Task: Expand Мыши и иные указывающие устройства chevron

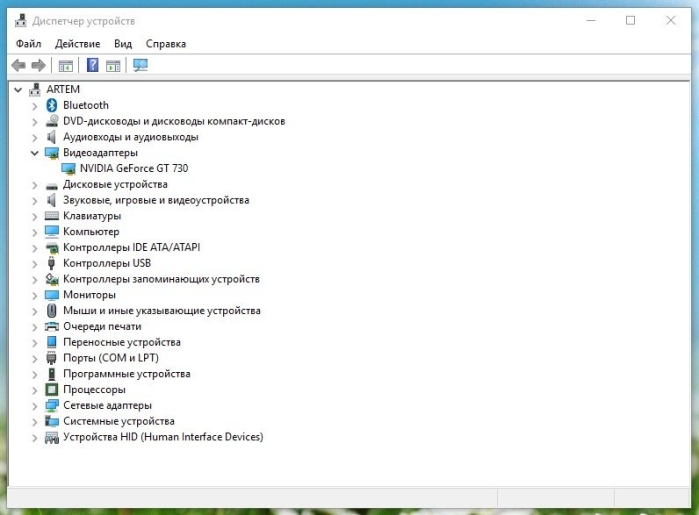Action: click(34, 311)
